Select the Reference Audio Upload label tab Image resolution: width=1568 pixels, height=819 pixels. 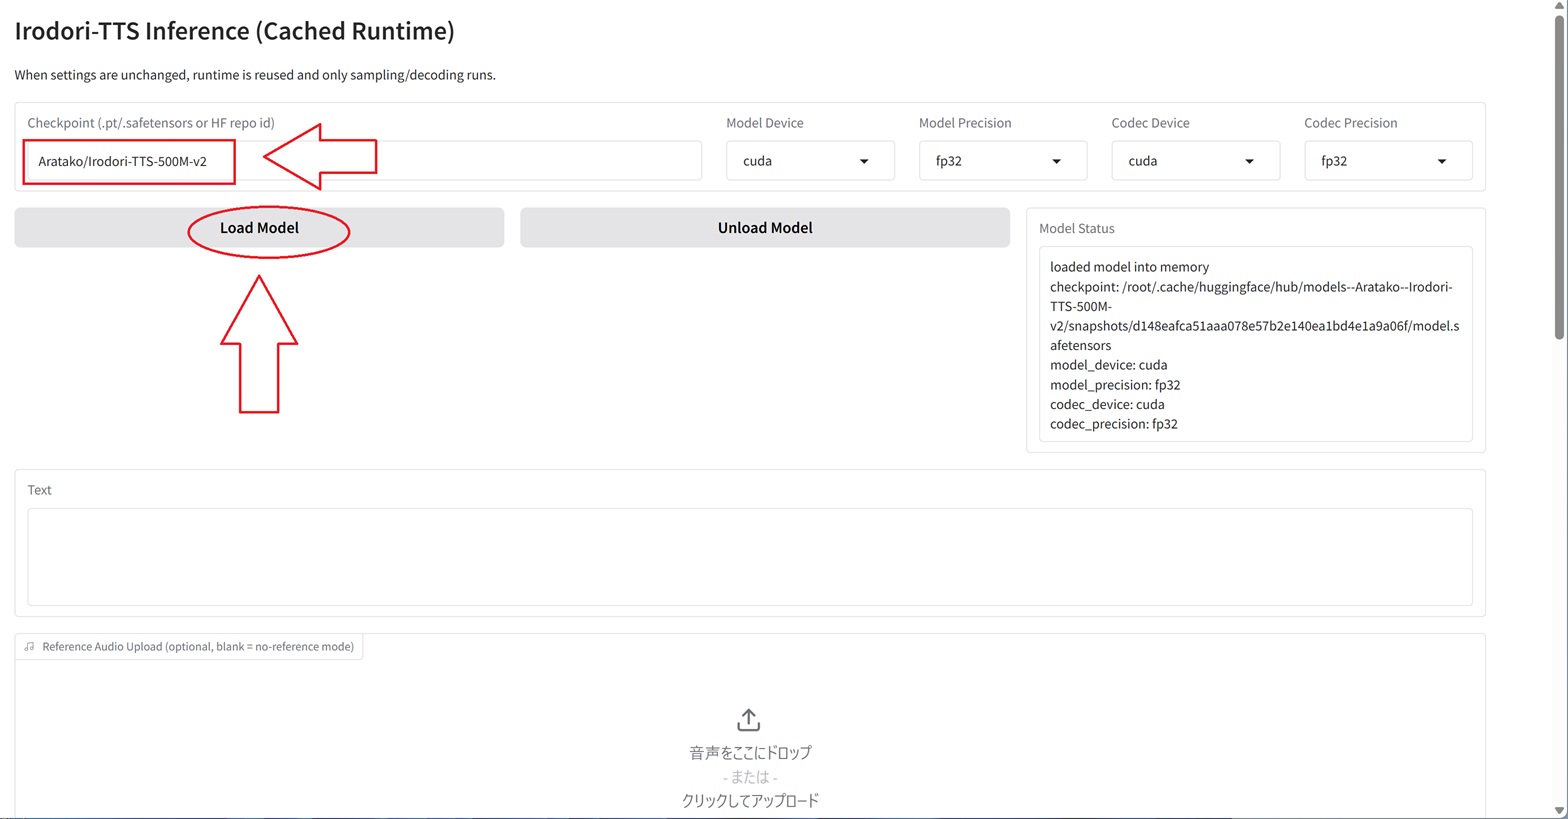point(197,647)
